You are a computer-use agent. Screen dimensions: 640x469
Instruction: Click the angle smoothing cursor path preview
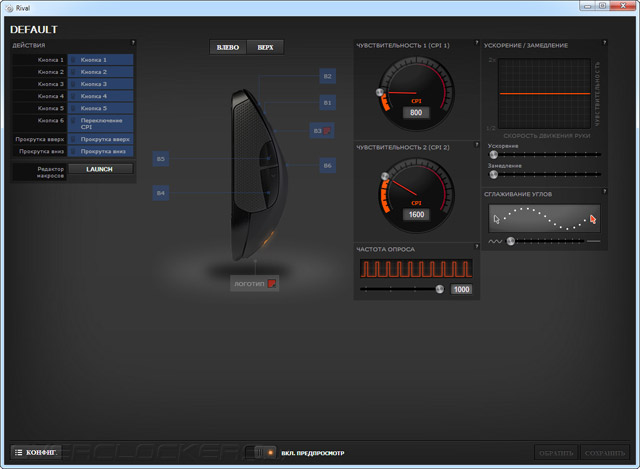point(544,219)
